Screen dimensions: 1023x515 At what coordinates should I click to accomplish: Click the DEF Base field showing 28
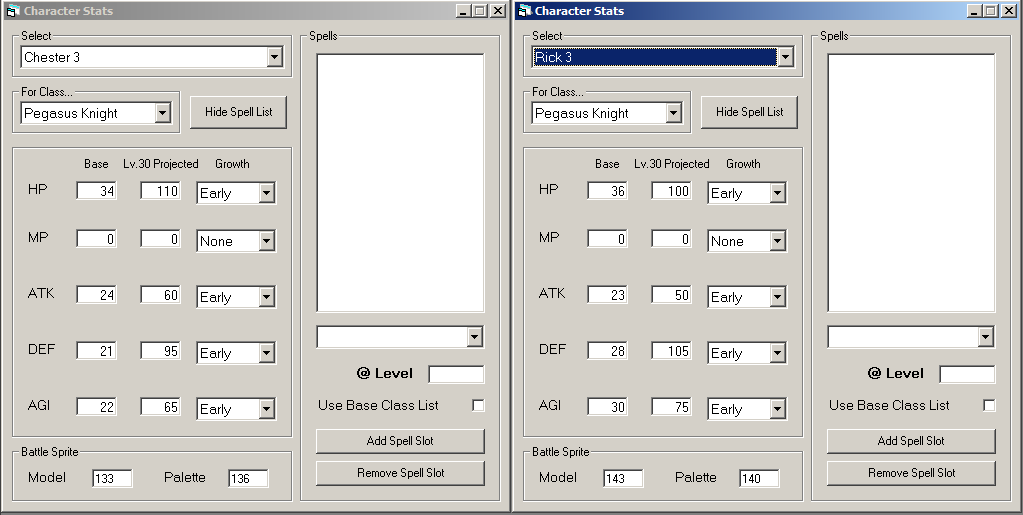[x=607, y=351]
